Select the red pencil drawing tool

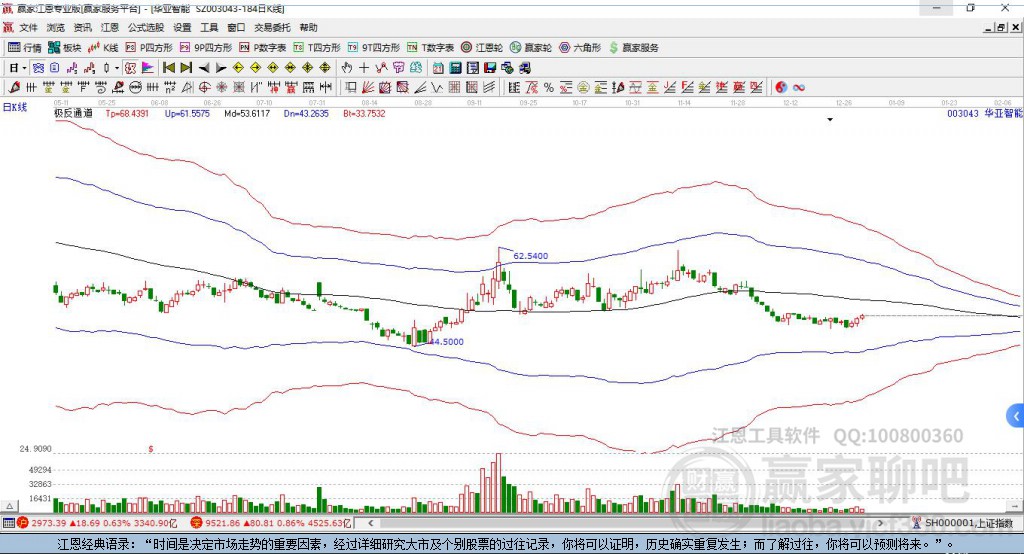[x=14, y=87]
